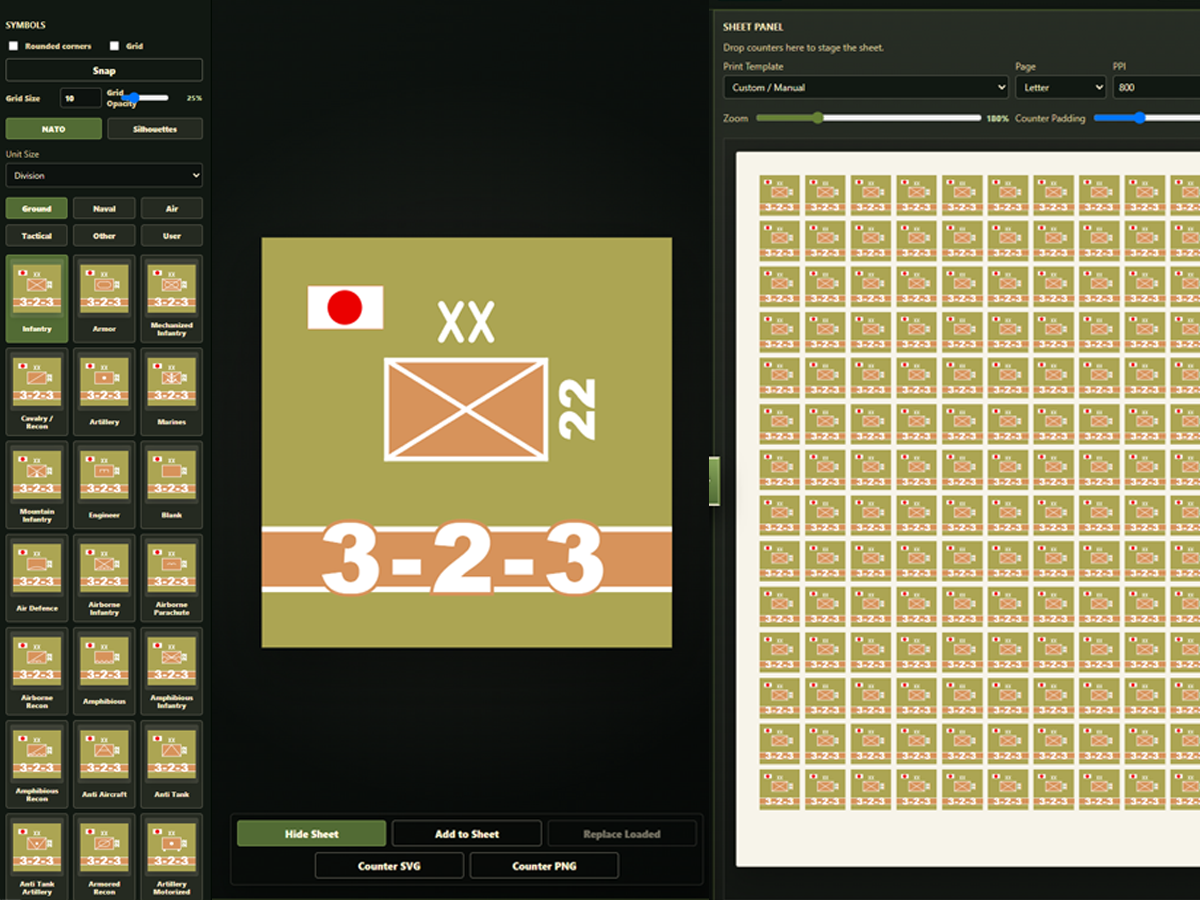Choose the Marines symbol

pyautogui.click(x=171, y=392)
